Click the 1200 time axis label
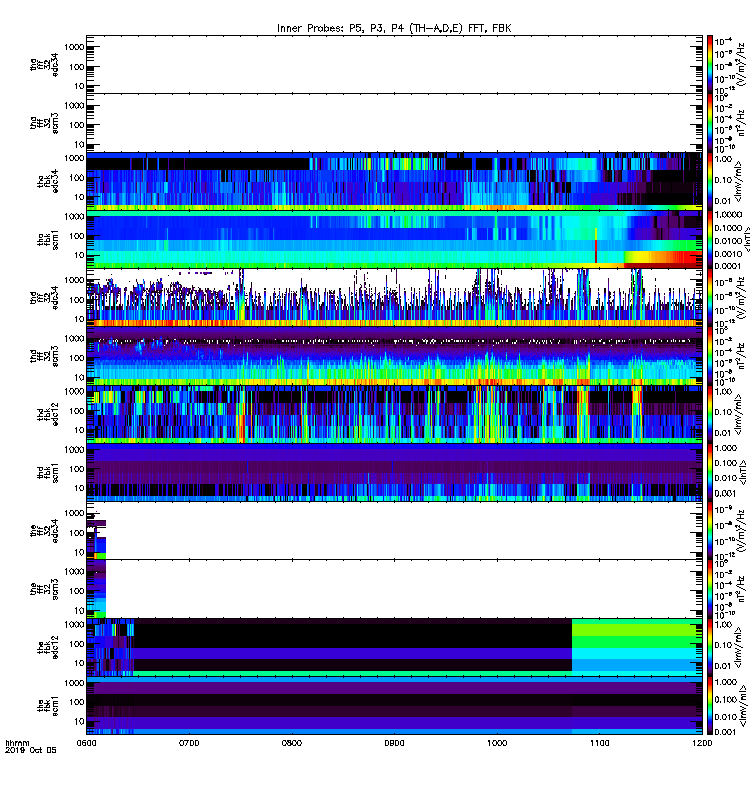The width and height of the screenshot is (750, 800). (x=702, y=743)
